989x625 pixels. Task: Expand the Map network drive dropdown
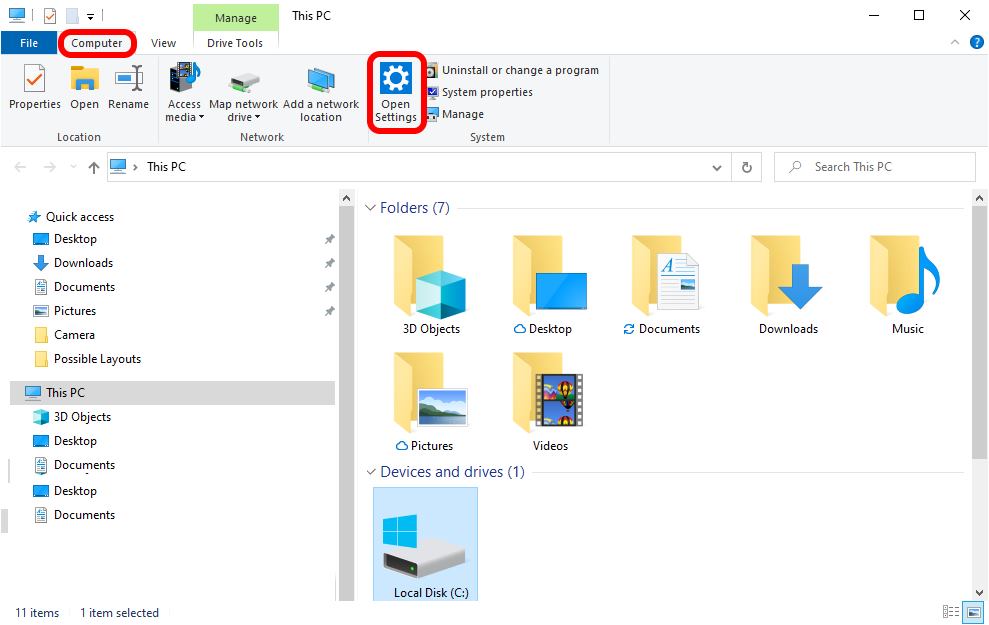259,117
